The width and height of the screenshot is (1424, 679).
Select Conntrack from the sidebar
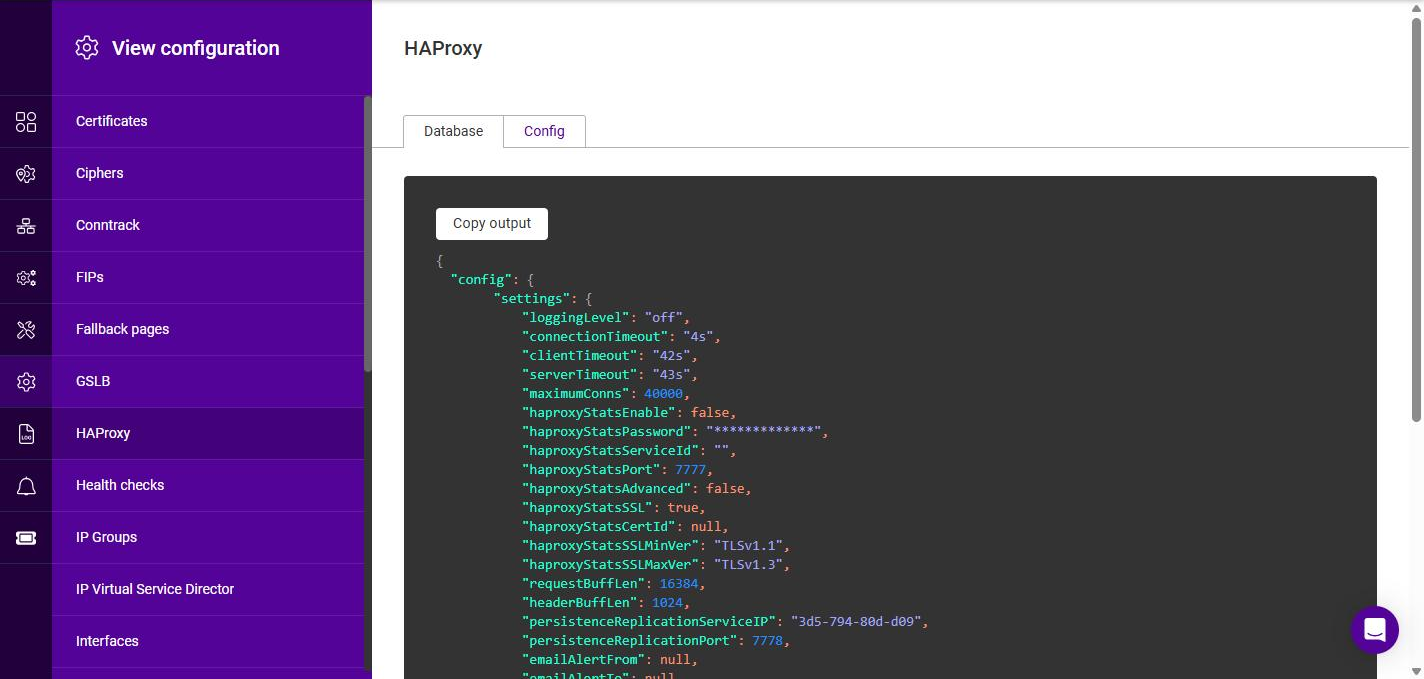208,226
